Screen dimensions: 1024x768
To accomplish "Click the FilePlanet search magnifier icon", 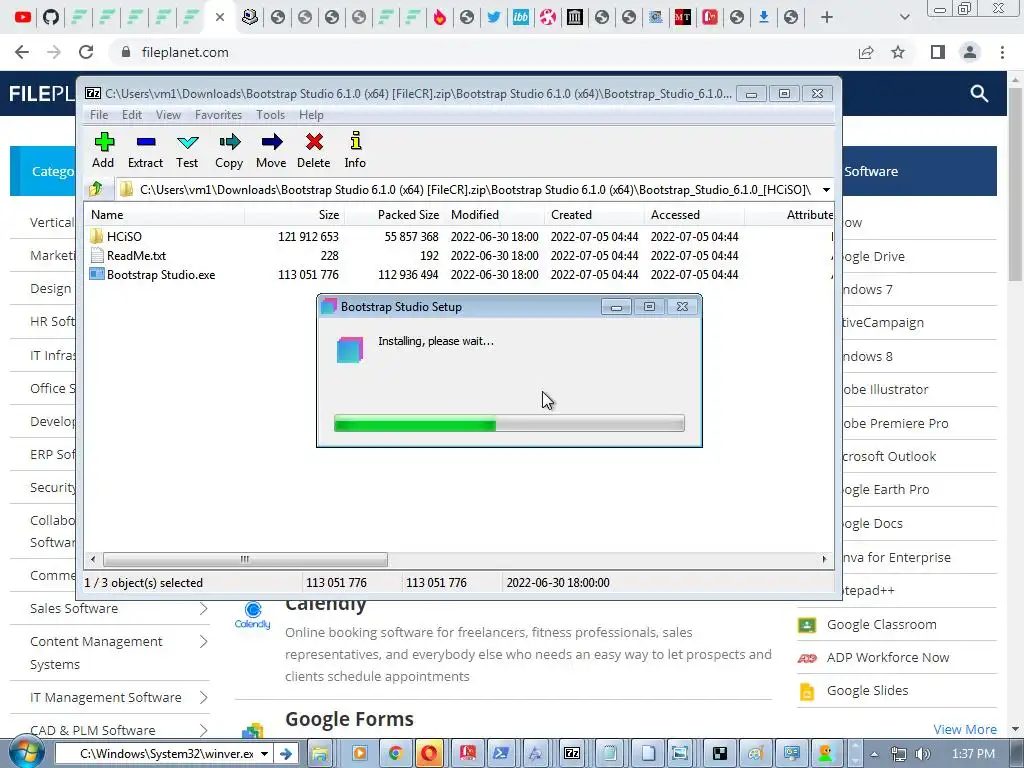I will [979, 93].
